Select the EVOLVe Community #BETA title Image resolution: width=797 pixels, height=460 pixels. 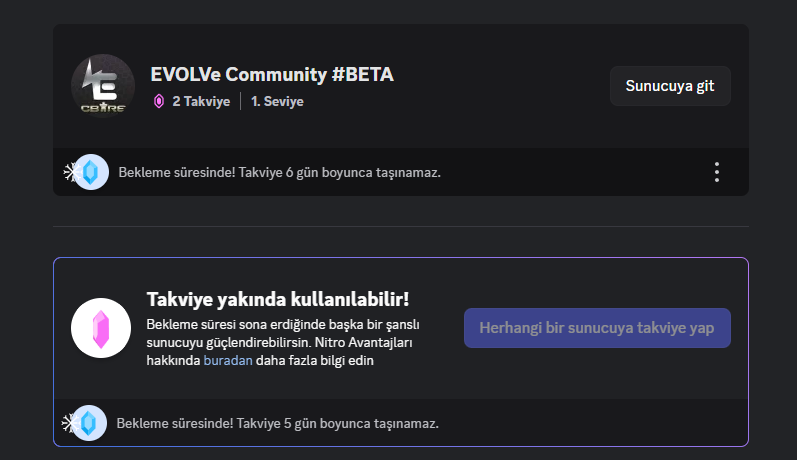click(272, 75)
